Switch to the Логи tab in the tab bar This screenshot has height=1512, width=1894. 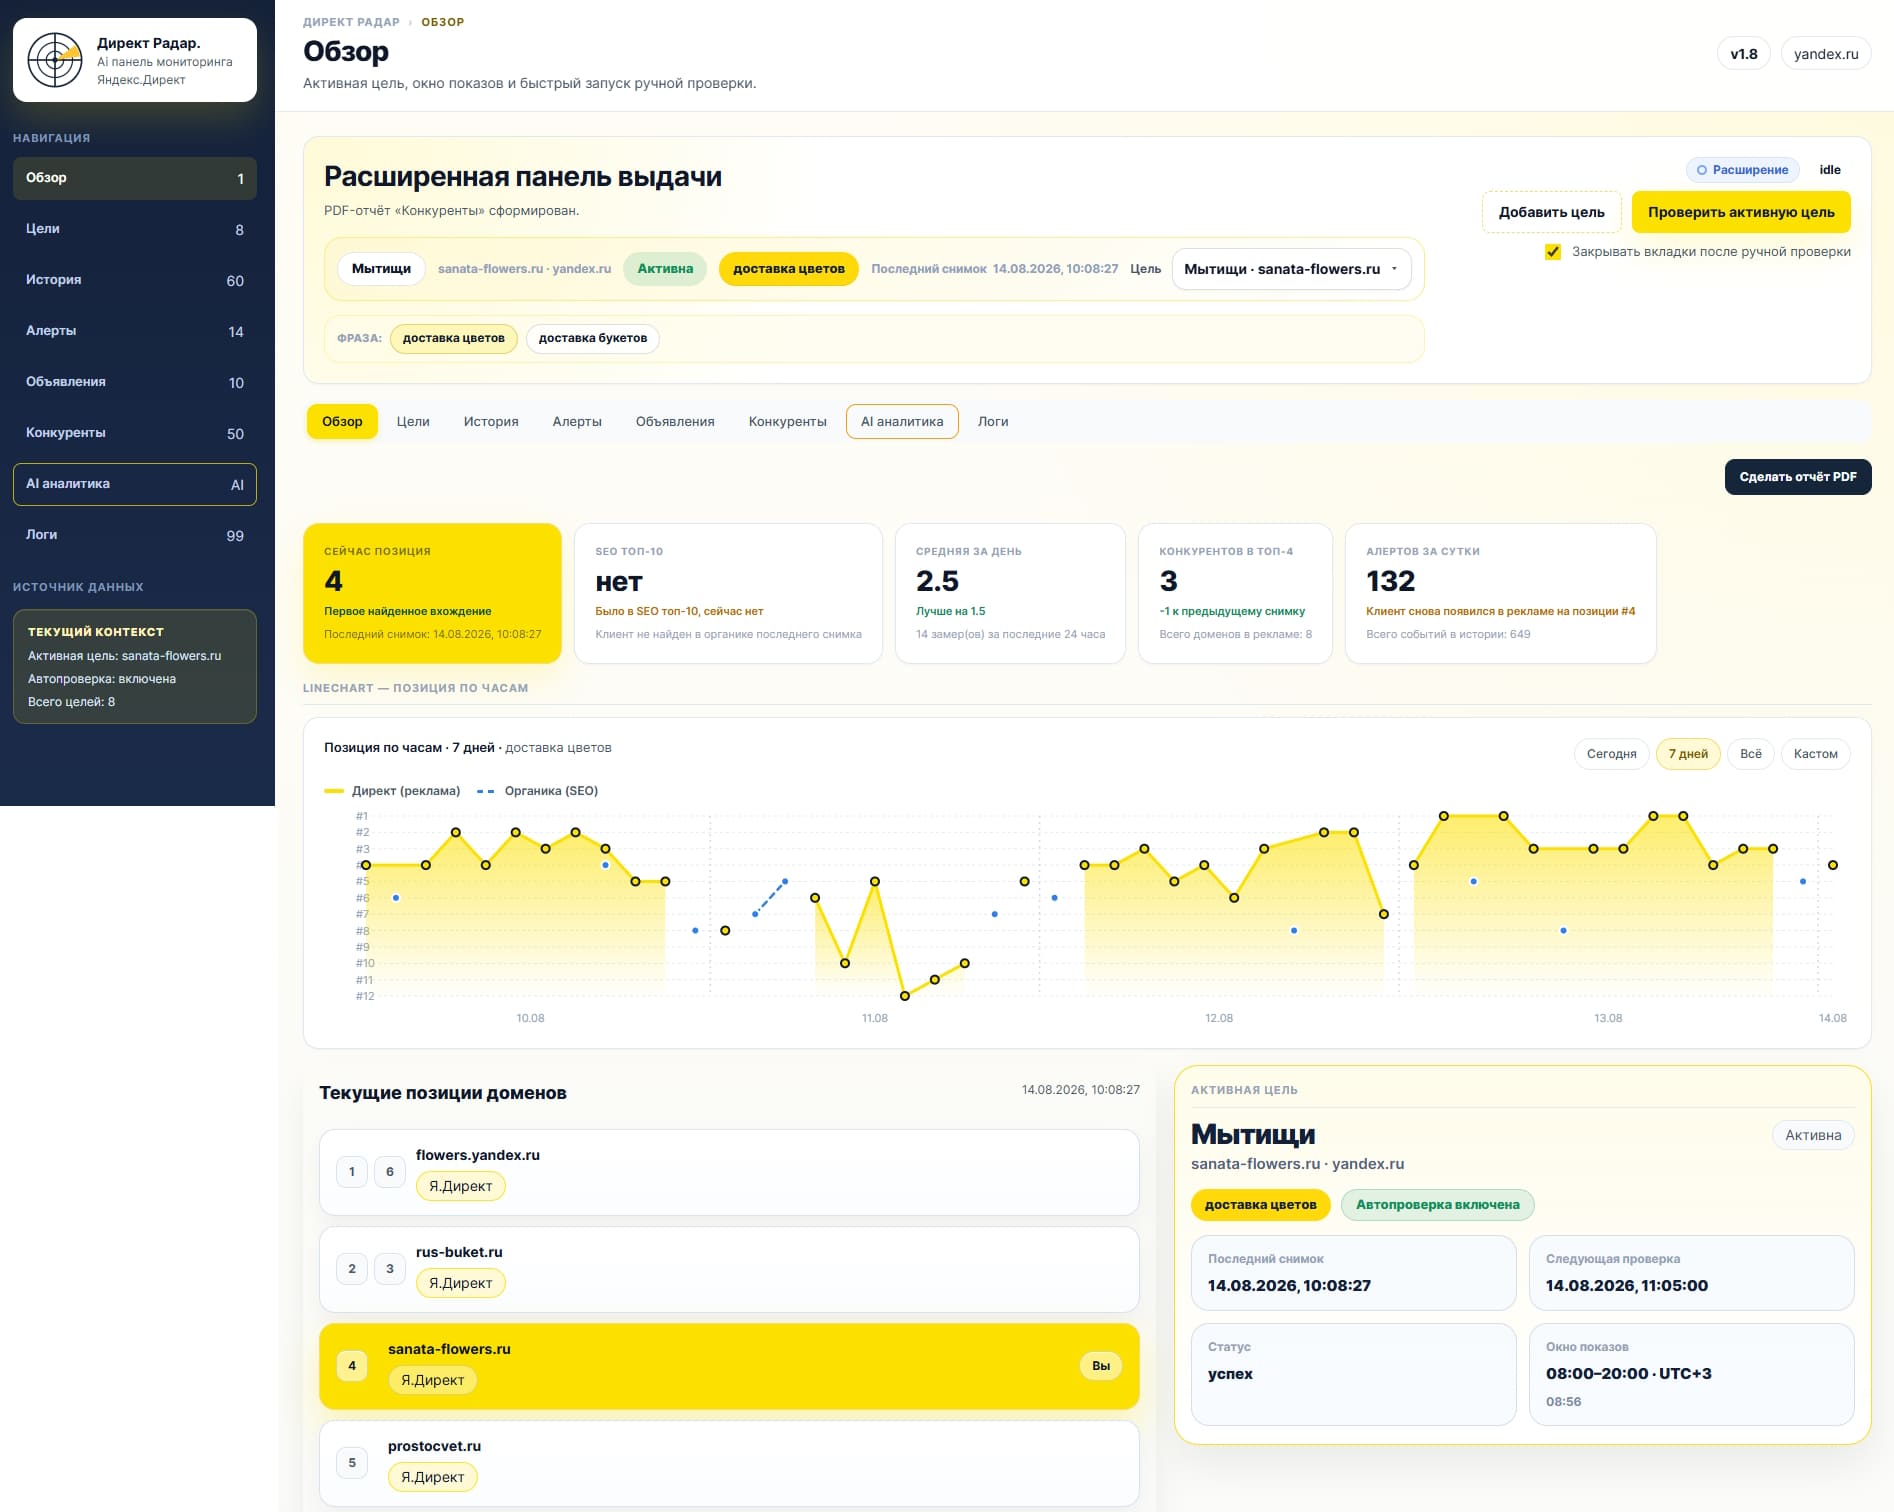click(x=993, y=422)
